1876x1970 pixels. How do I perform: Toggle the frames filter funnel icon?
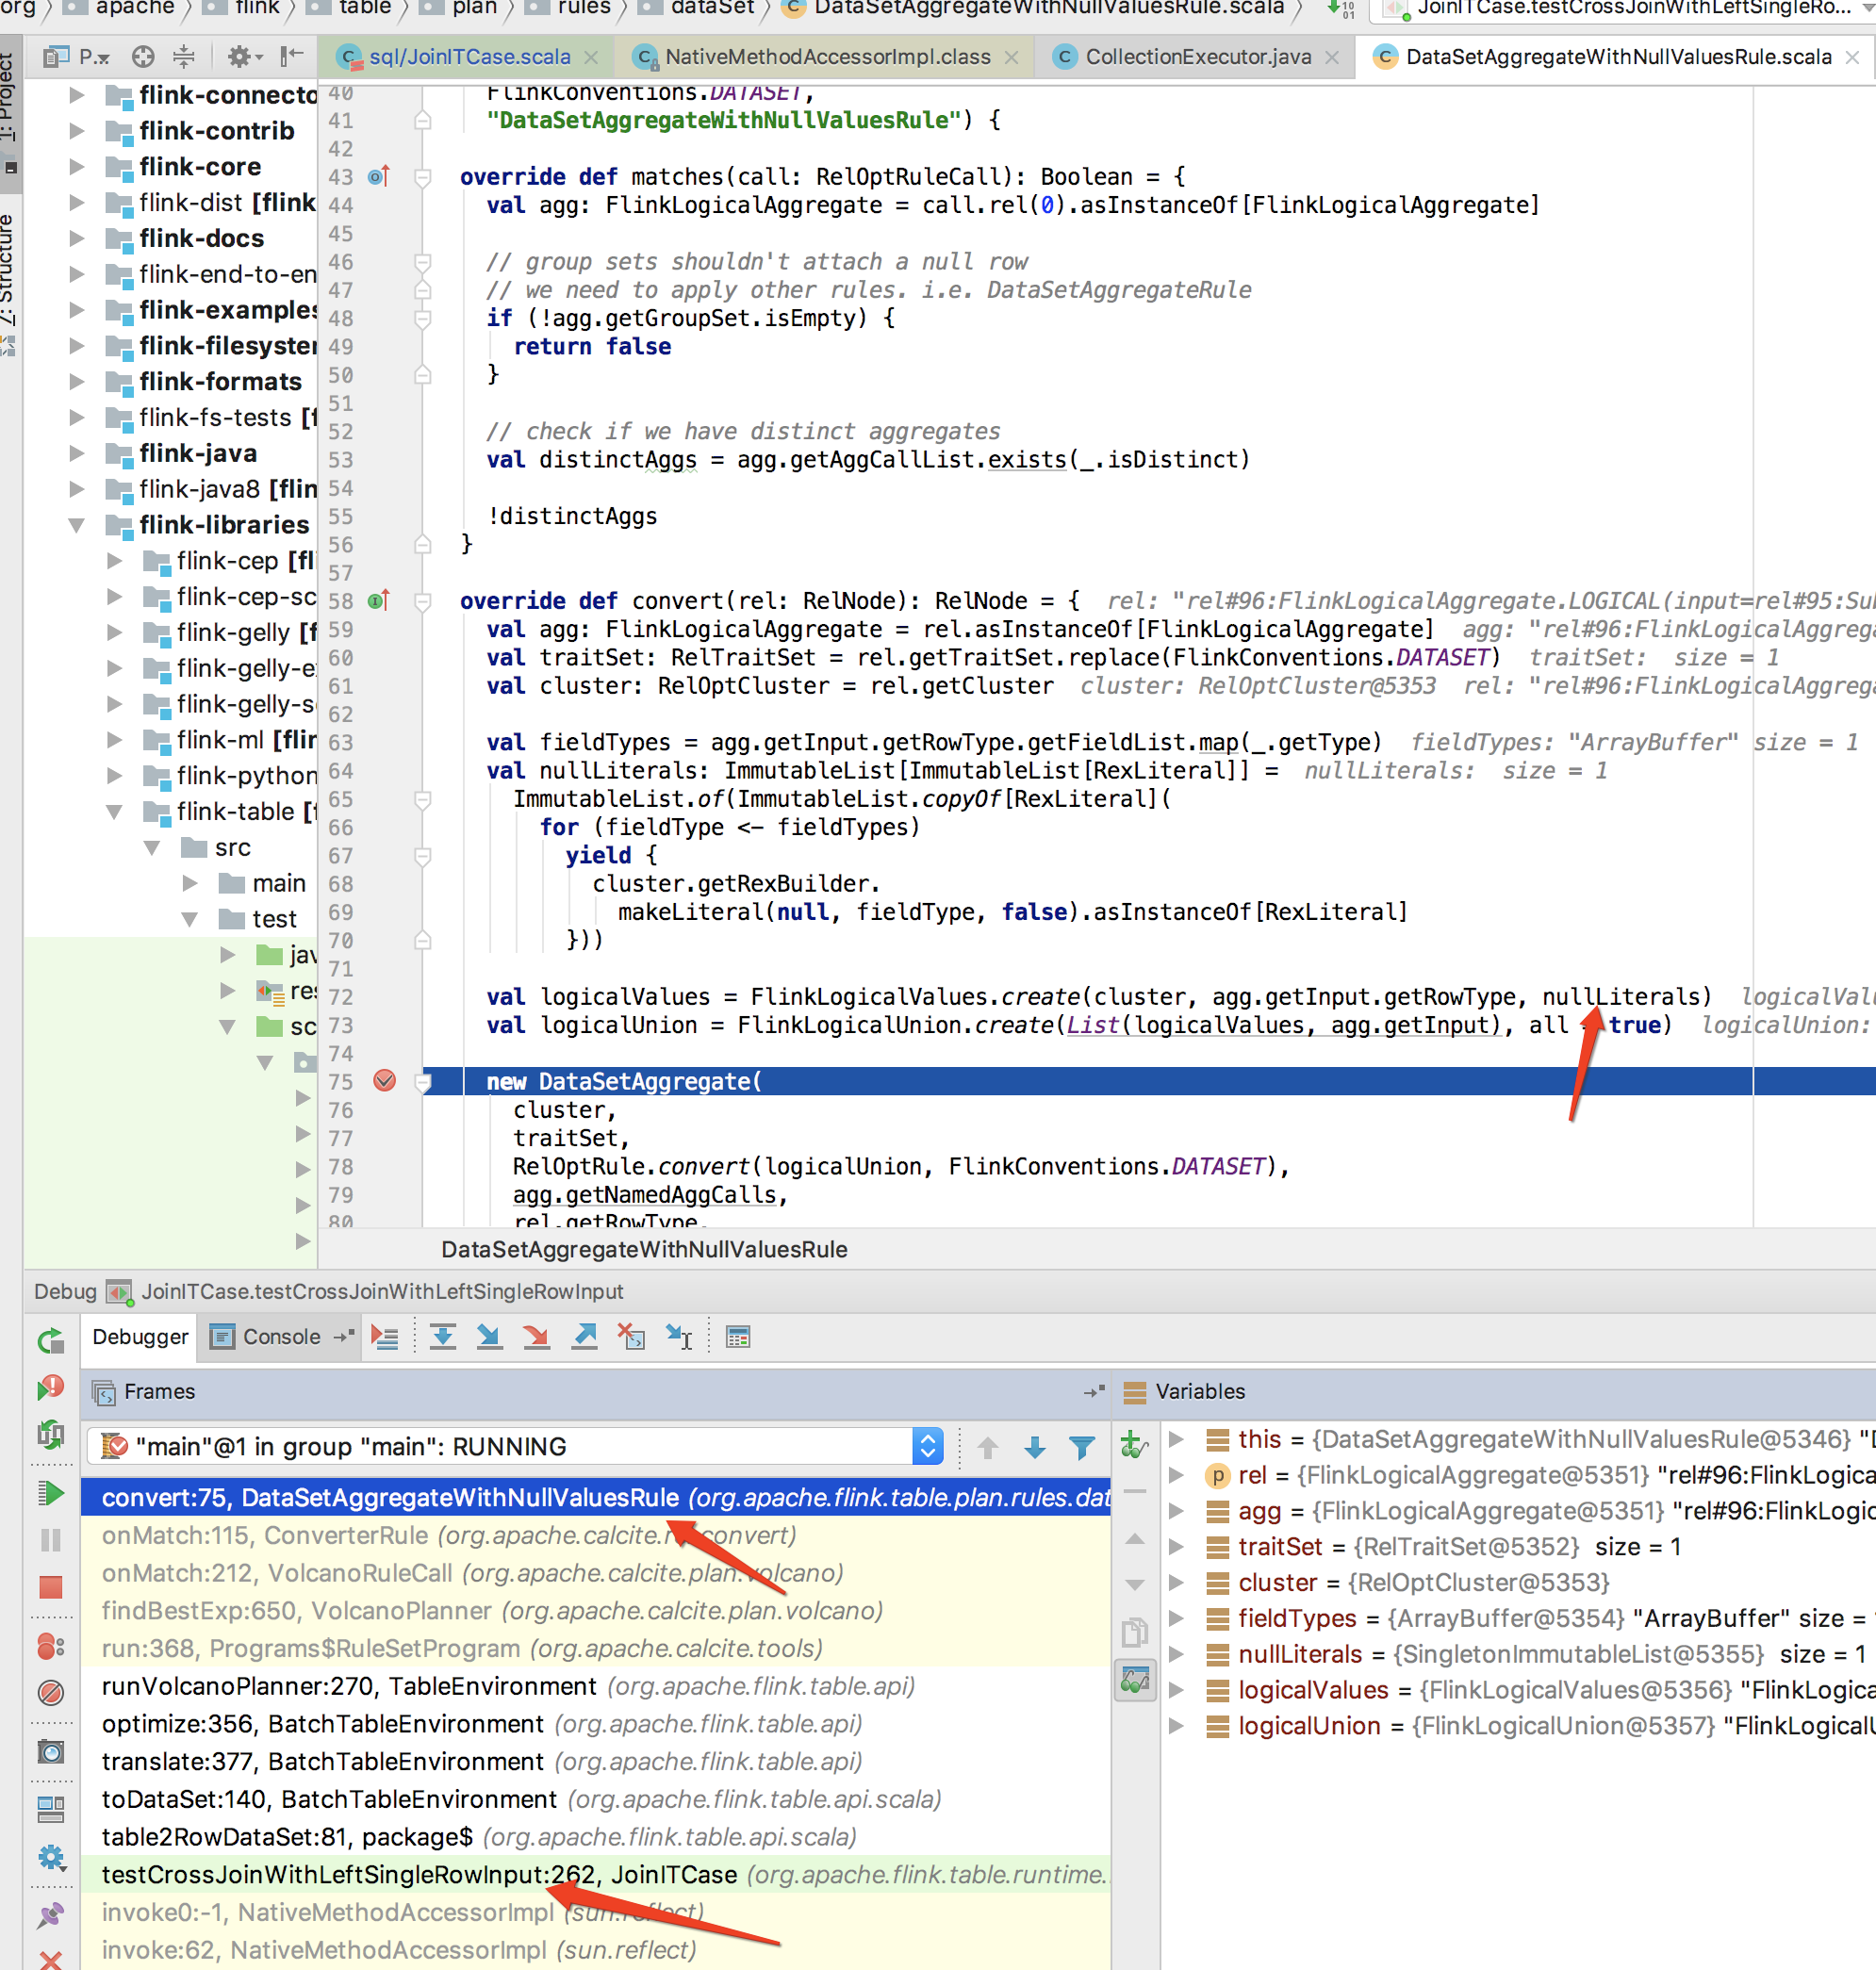[x=1081, y=1447]
